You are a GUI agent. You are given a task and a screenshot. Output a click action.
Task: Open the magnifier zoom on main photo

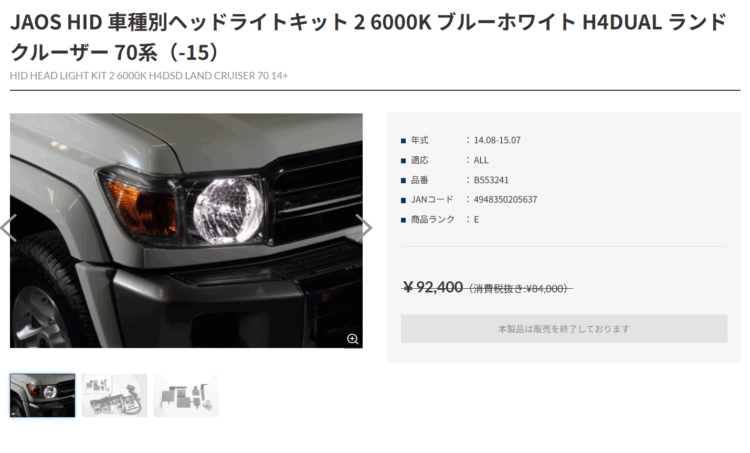353,339
